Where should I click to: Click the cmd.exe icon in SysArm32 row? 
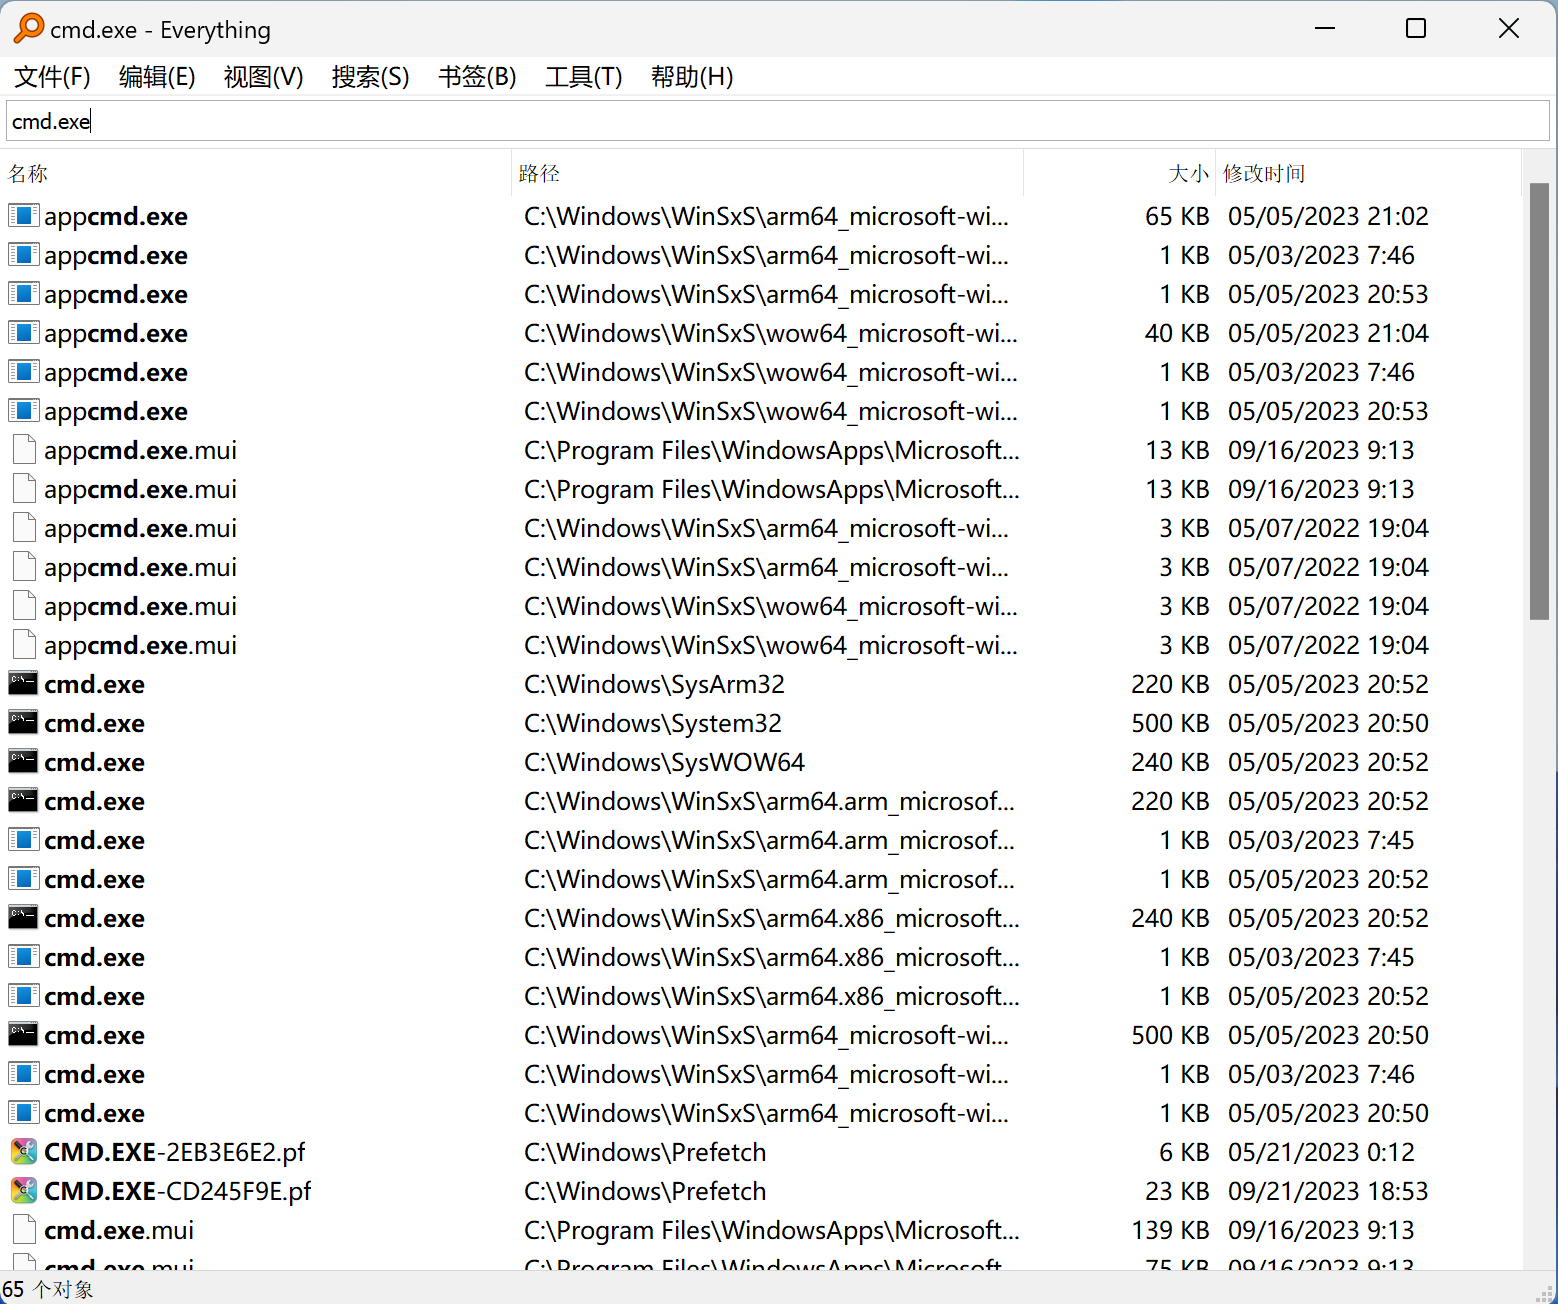[23, 683]
